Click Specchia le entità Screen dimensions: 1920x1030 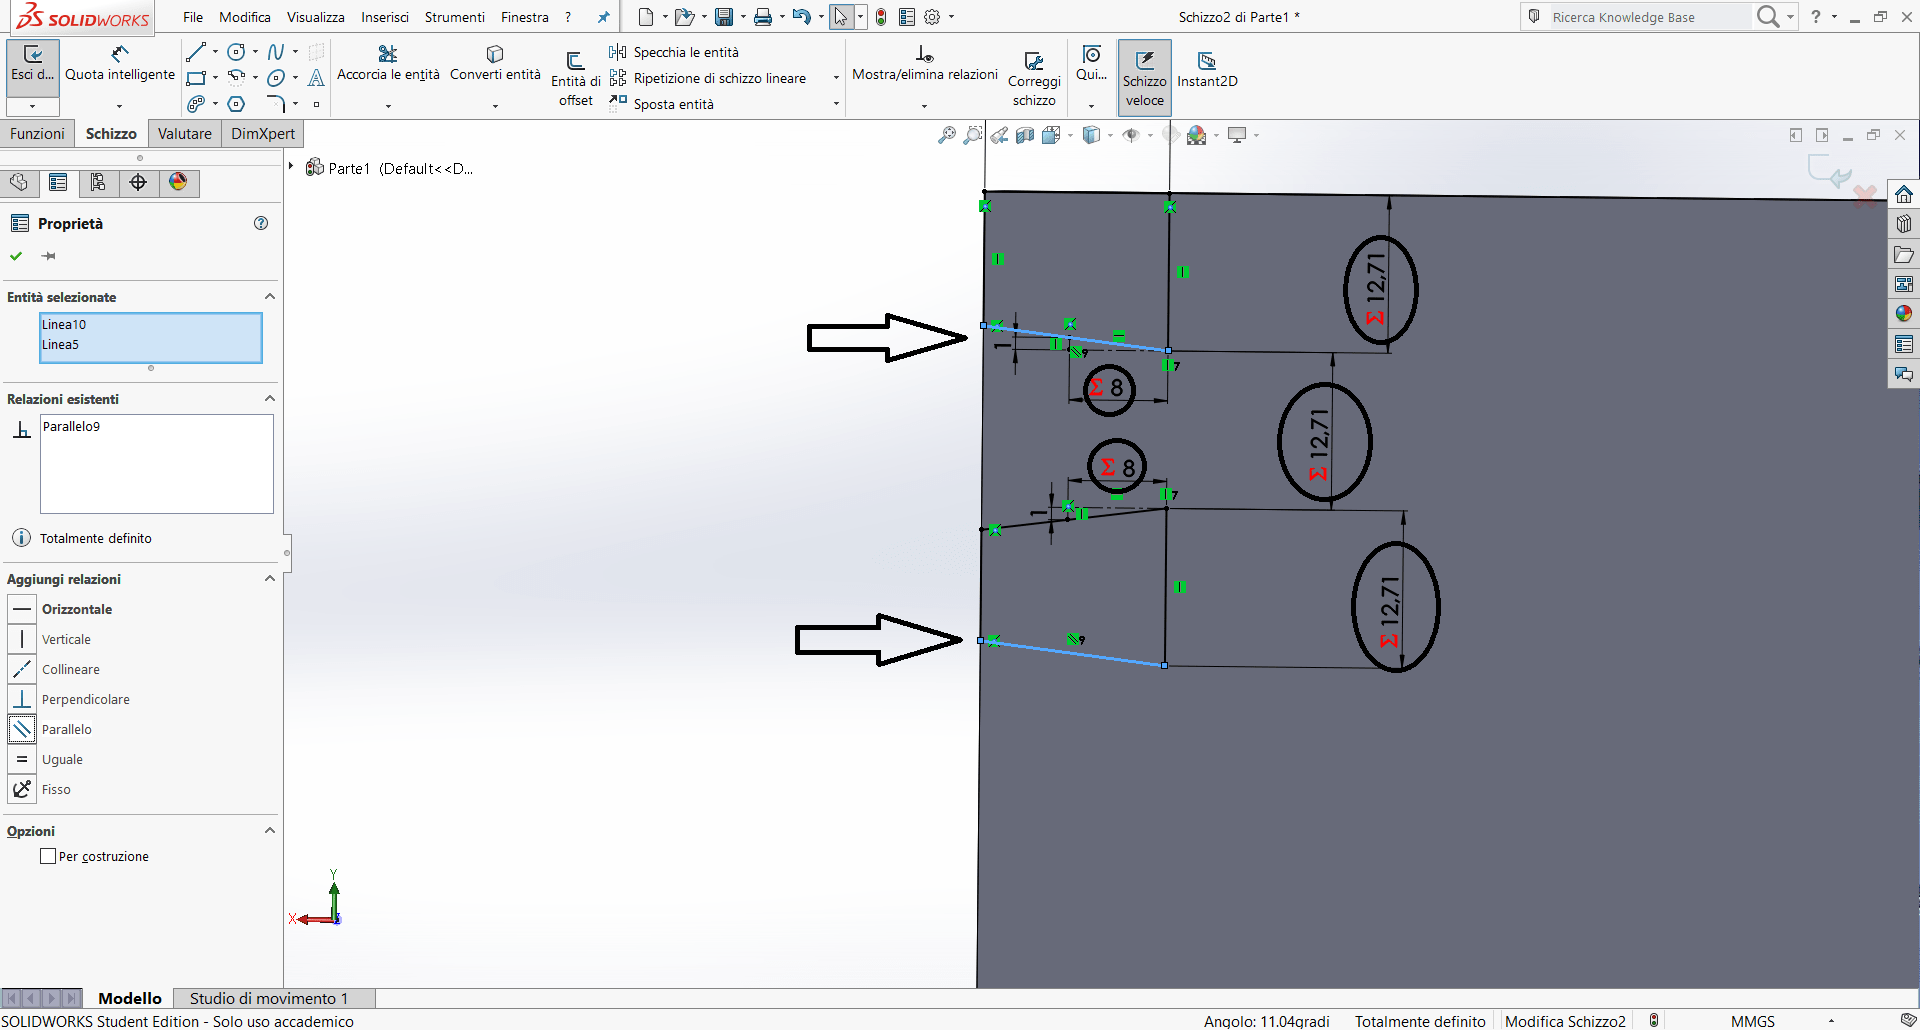pos(674,52)
